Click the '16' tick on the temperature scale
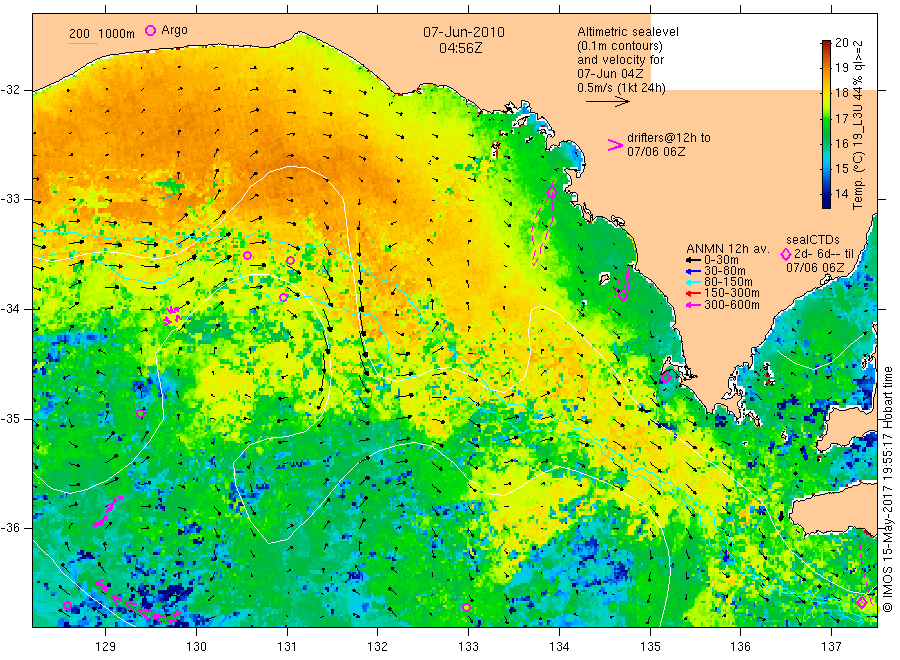 click(x=841, y=143)
